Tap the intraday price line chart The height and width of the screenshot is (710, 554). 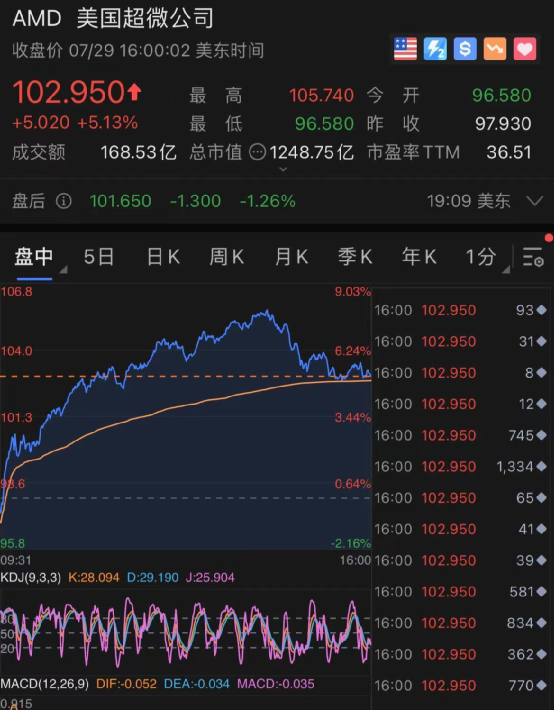186,417
